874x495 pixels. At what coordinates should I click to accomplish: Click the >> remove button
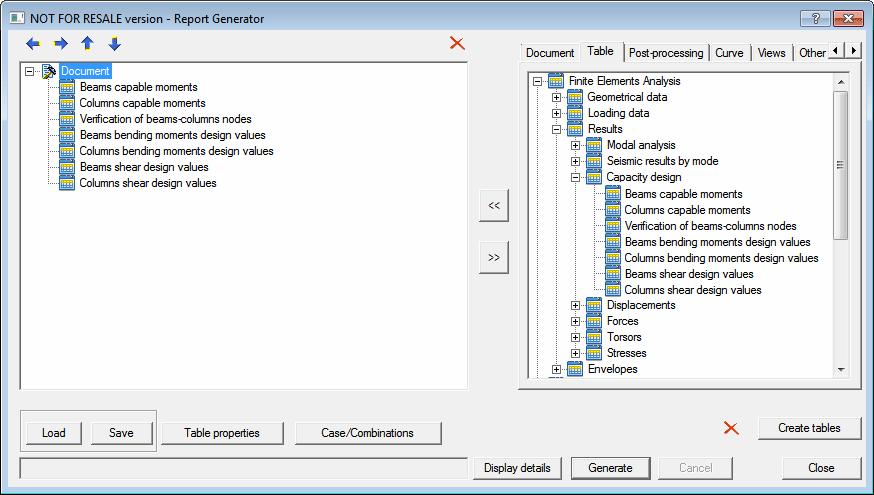click(x=494, y=258)
